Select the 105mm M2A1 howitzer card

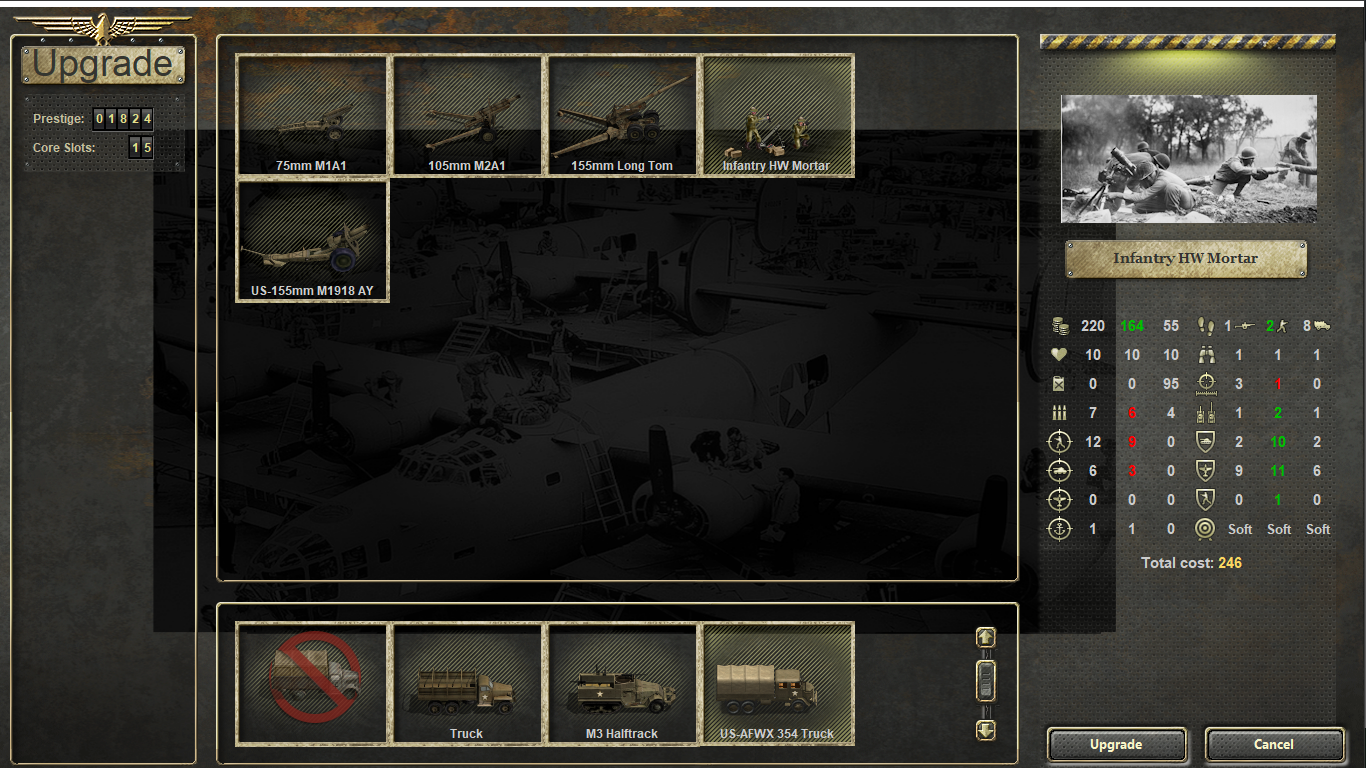pyautogui.click(x=467, y=115)
